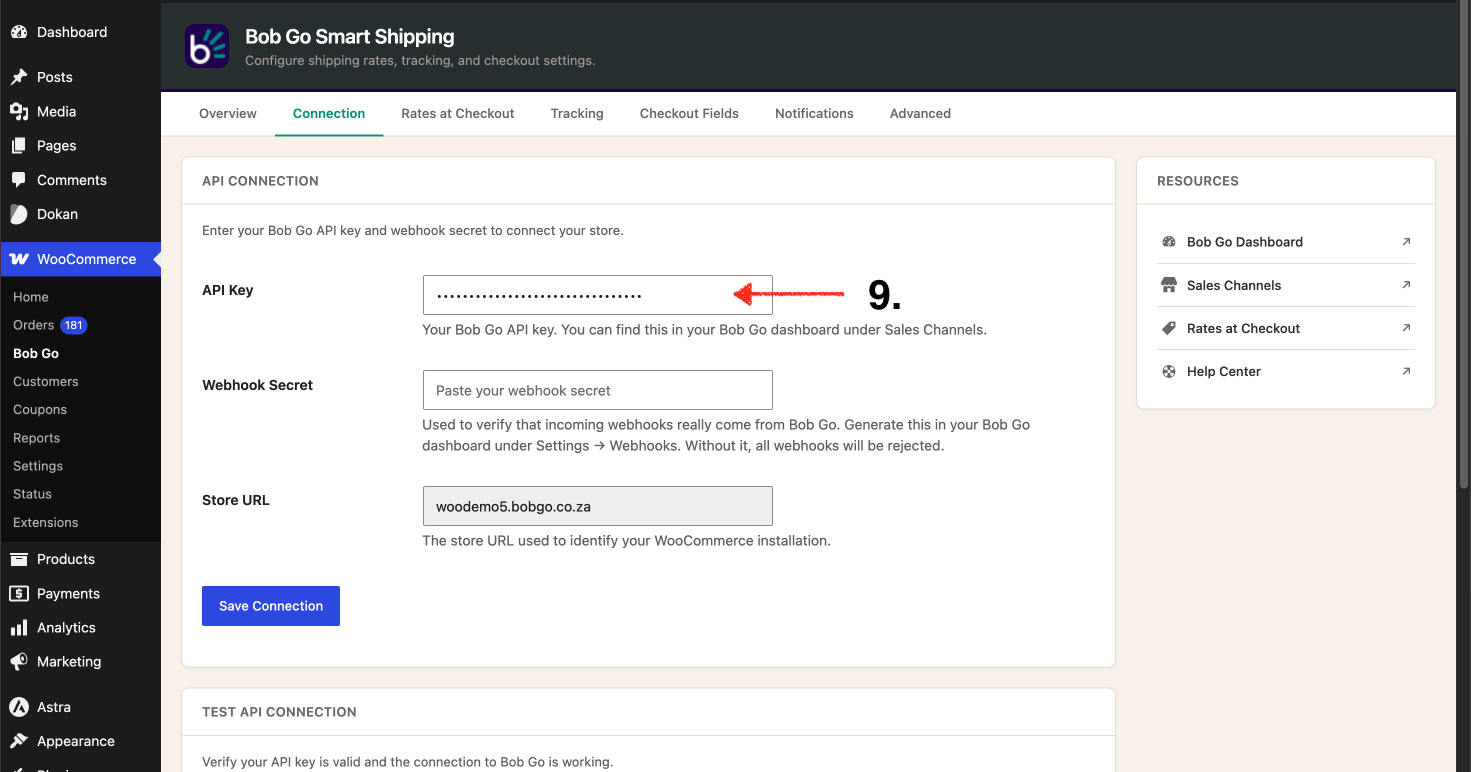This screenshot has height=772, width=1471.
Task: Click the Bob Go Dashboard gauge icon
Action: [x=1168, y=242]
